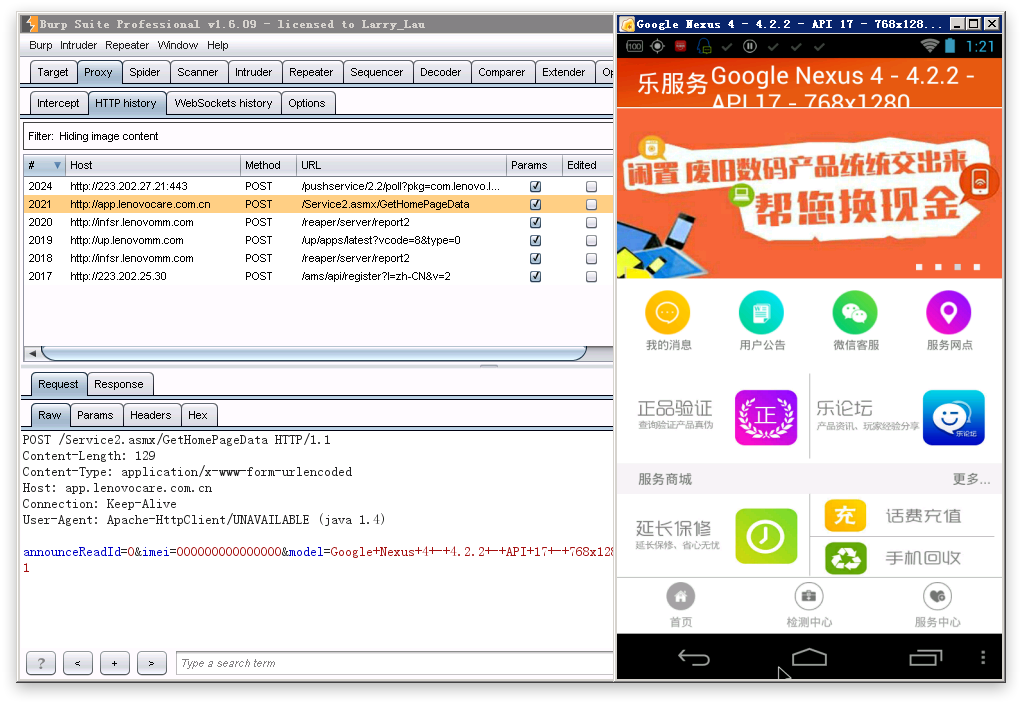Tap the Android recent apps button
The width and height of the screenshot is (1022, 704).
pos(926,658)
